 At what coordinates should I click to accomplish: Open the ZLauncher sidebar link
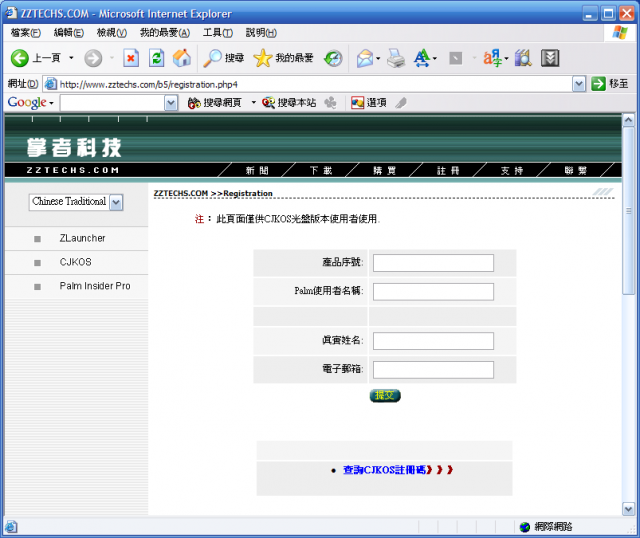click(82, 238)
